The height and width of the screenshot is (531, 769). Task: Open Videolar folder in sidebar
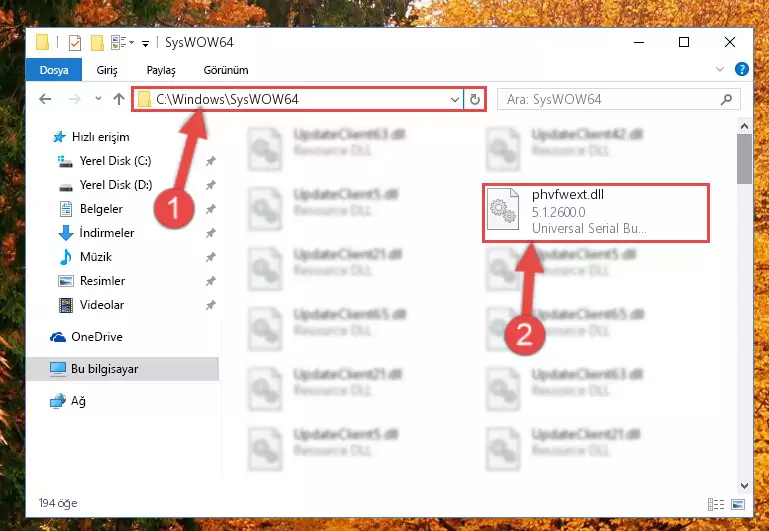tap(102, 305)
